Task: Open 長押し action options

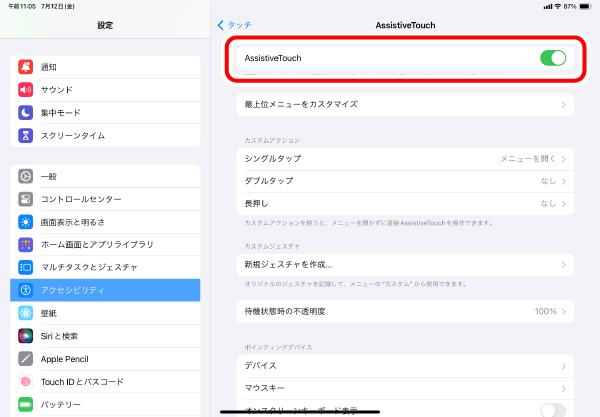Action: pos(404,203)
